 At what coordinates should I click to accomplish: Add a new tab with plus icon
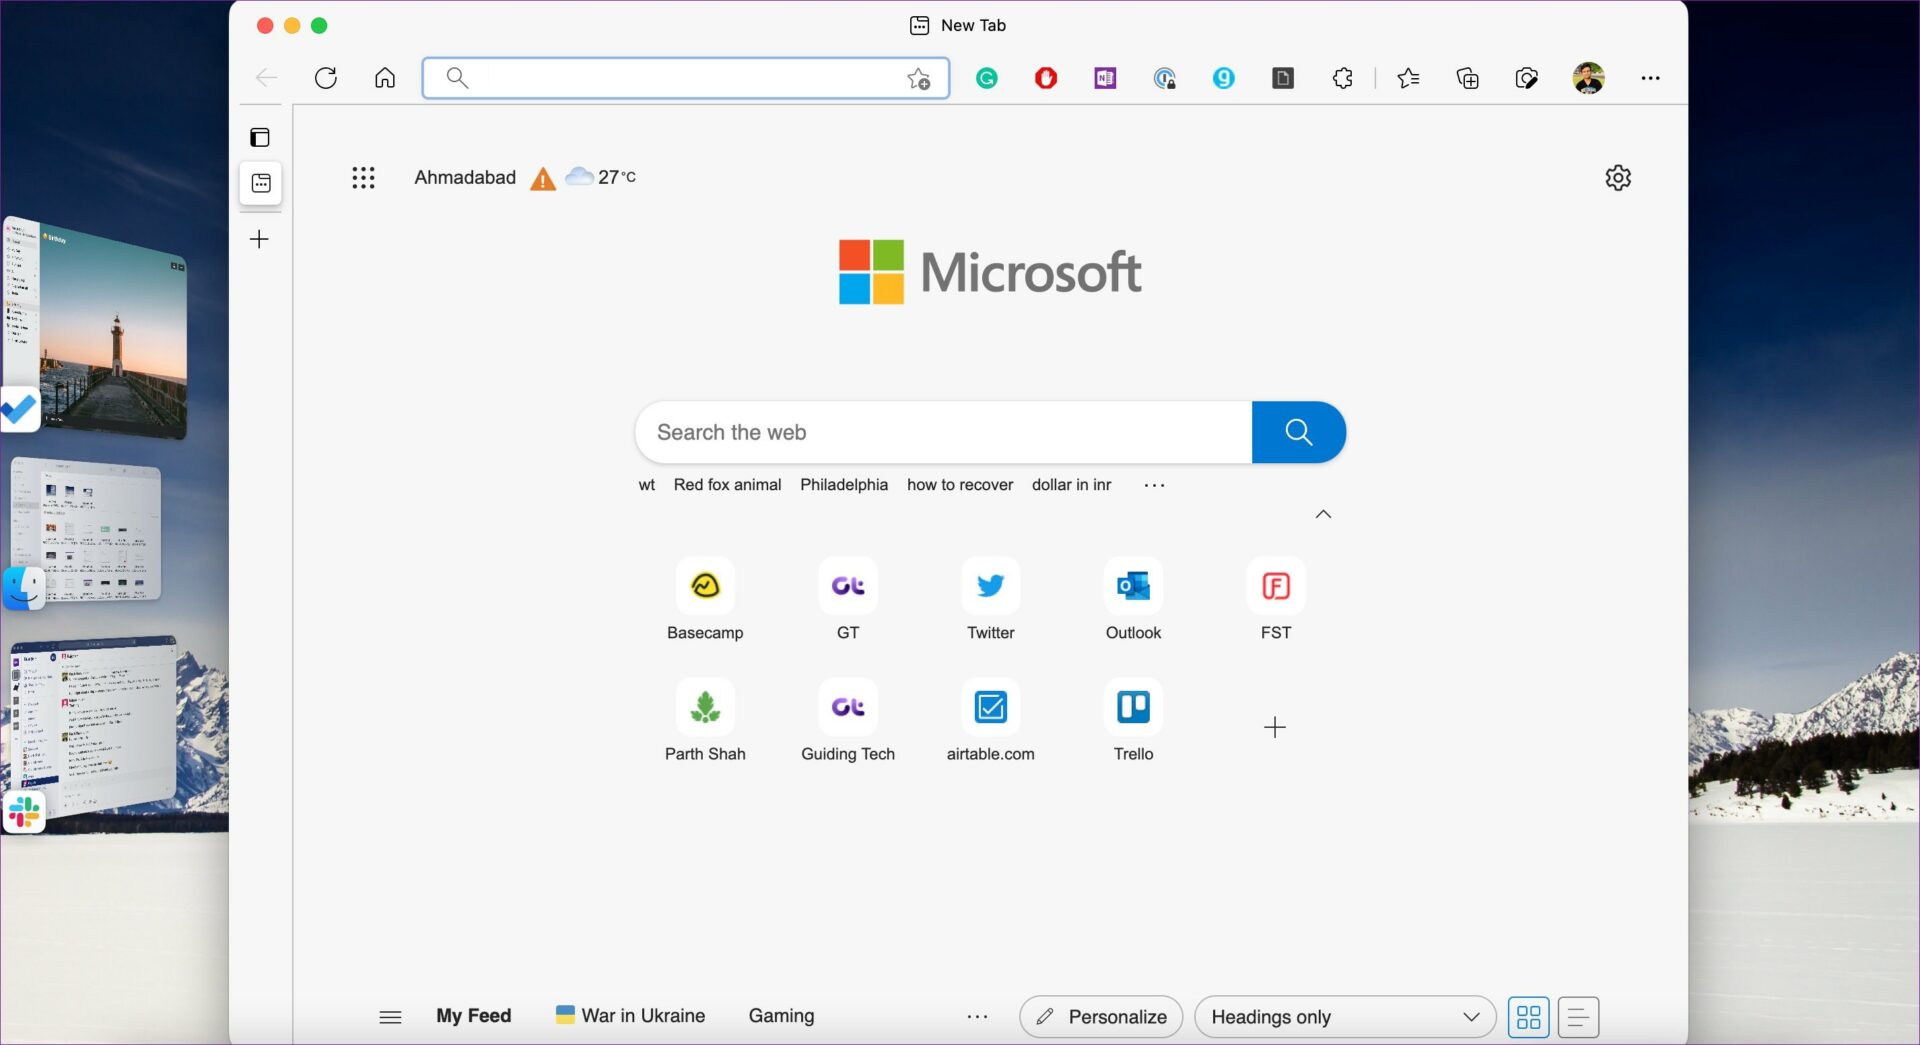[x=259, y=239]
